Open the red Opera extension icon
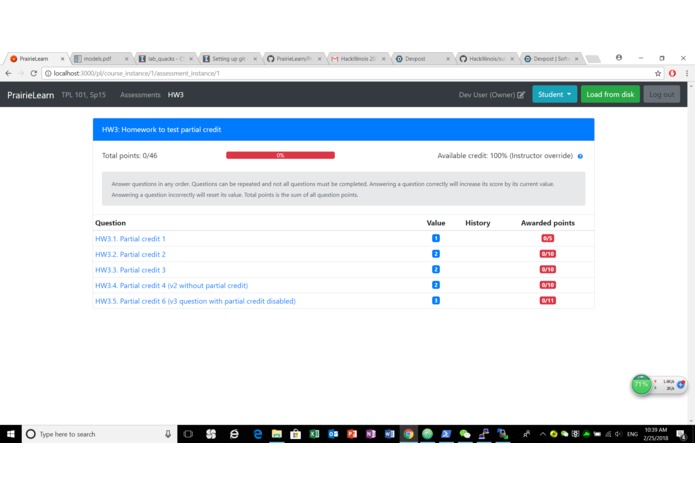This screenshot has height=494, width=695. tap(672, 74)
